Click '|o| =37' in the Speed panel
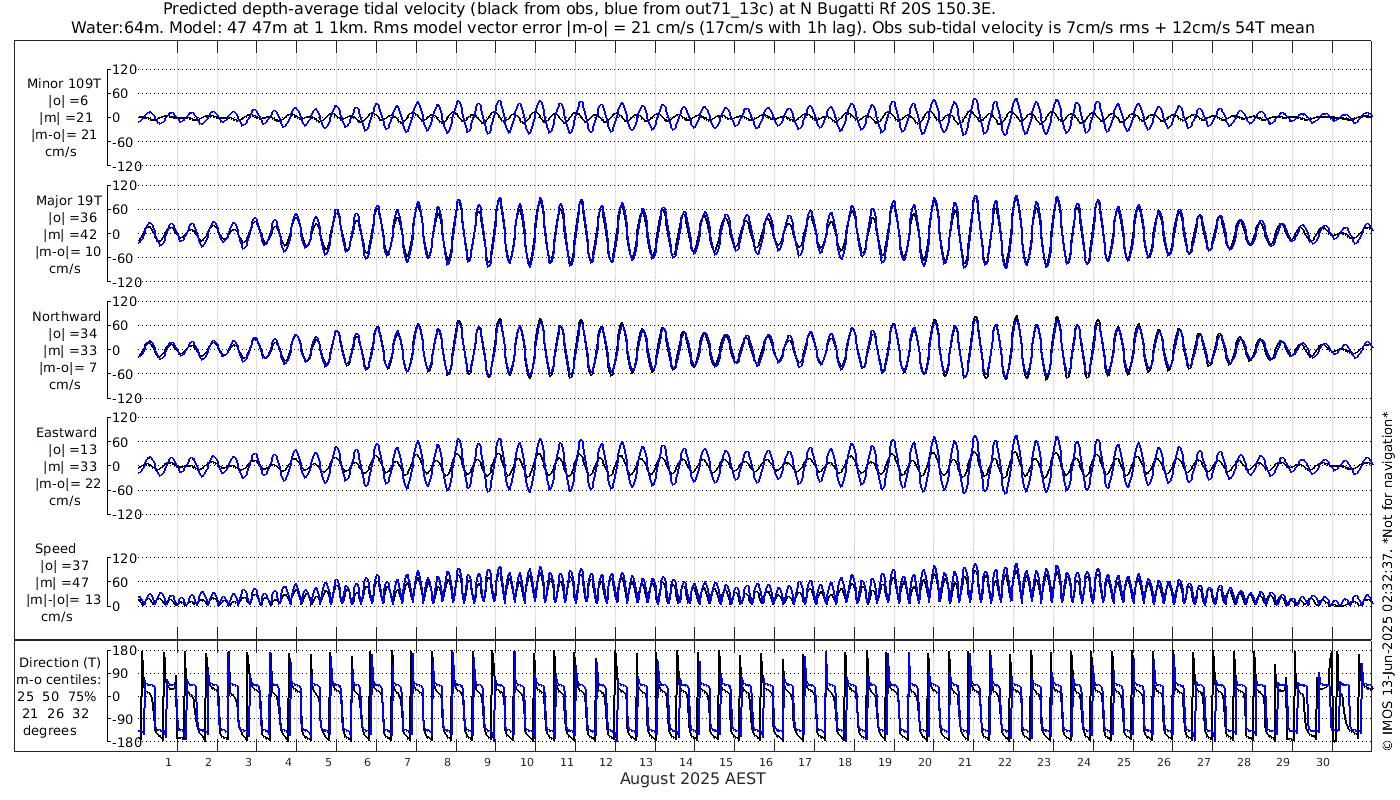1400x800 pixels. click(62, 566)
